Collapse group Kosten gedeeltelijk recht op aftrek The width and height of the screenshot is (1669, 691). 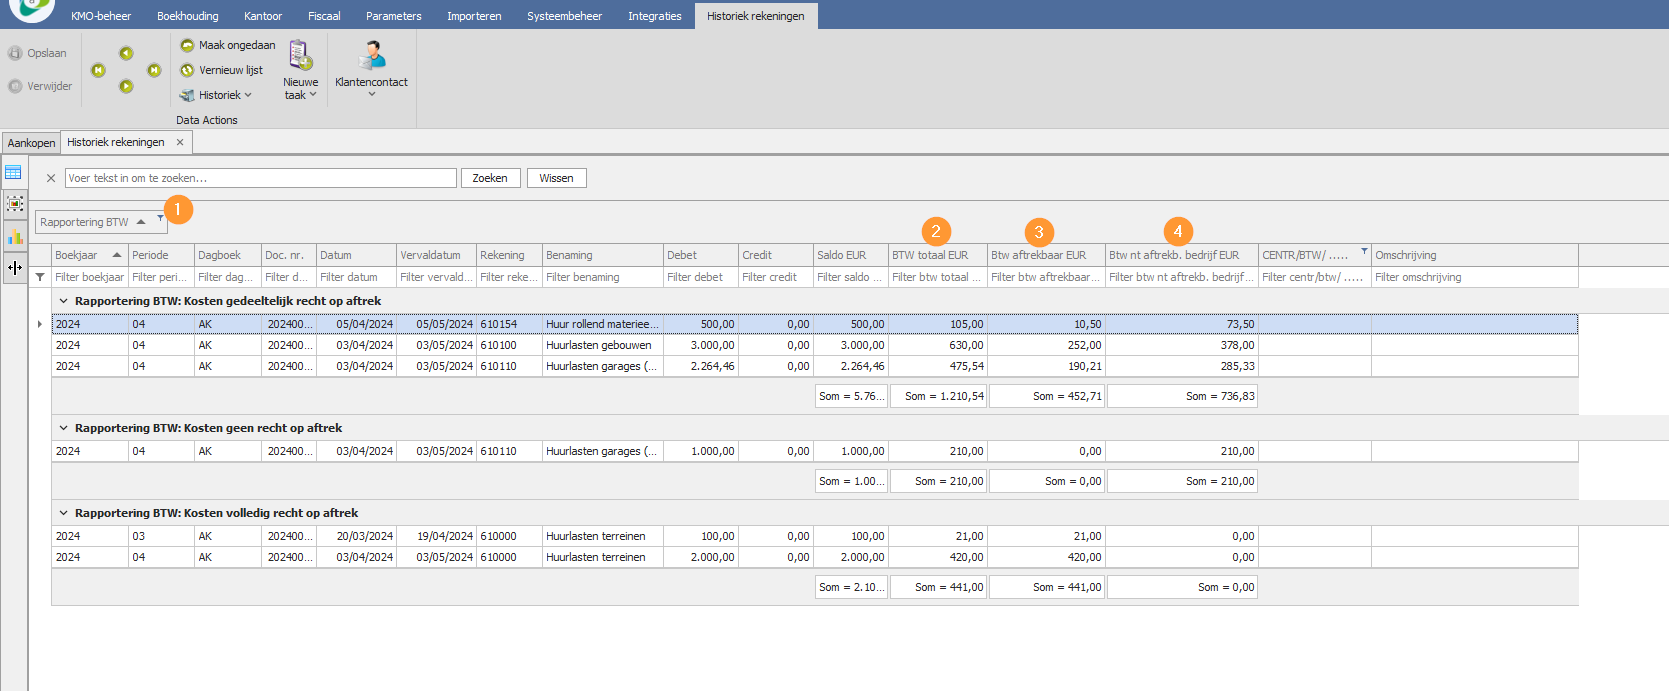[x=64, y=301]
